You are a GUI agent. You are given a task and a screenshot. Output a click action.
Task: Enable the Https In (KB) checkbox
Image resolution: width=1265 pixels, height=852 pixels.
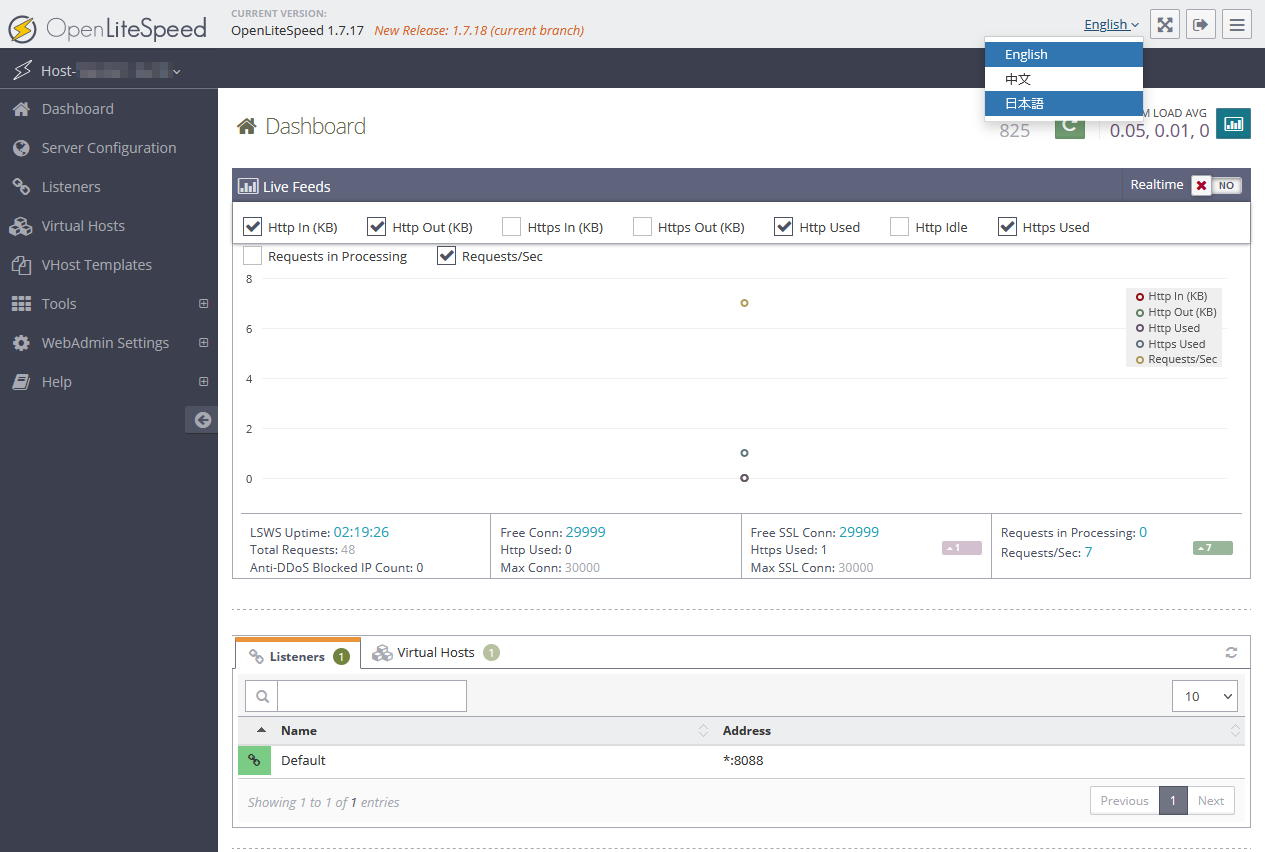(x=512, y=227)
